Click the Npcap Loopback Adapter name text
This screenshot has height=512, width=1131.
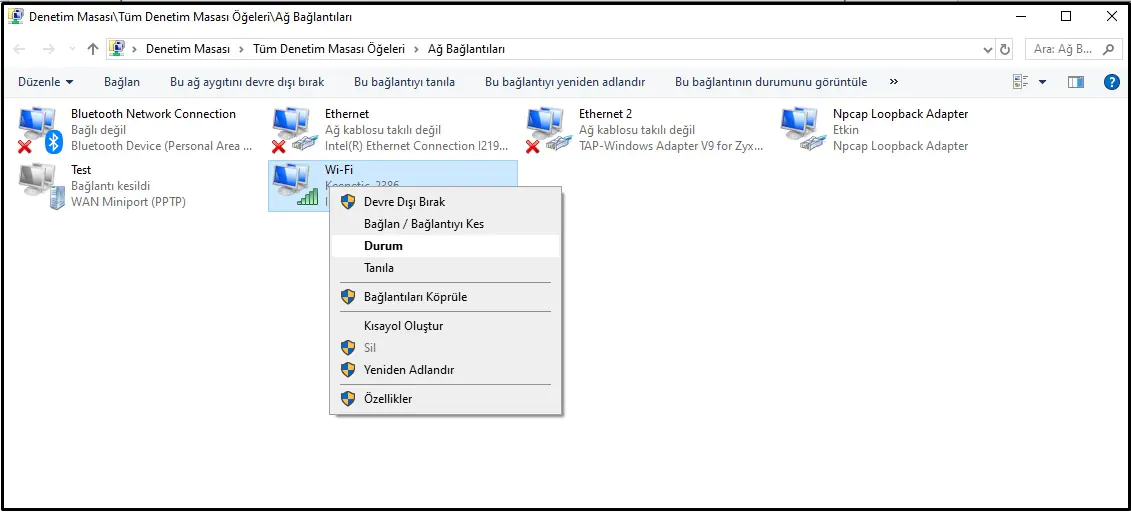coord(901,114)
